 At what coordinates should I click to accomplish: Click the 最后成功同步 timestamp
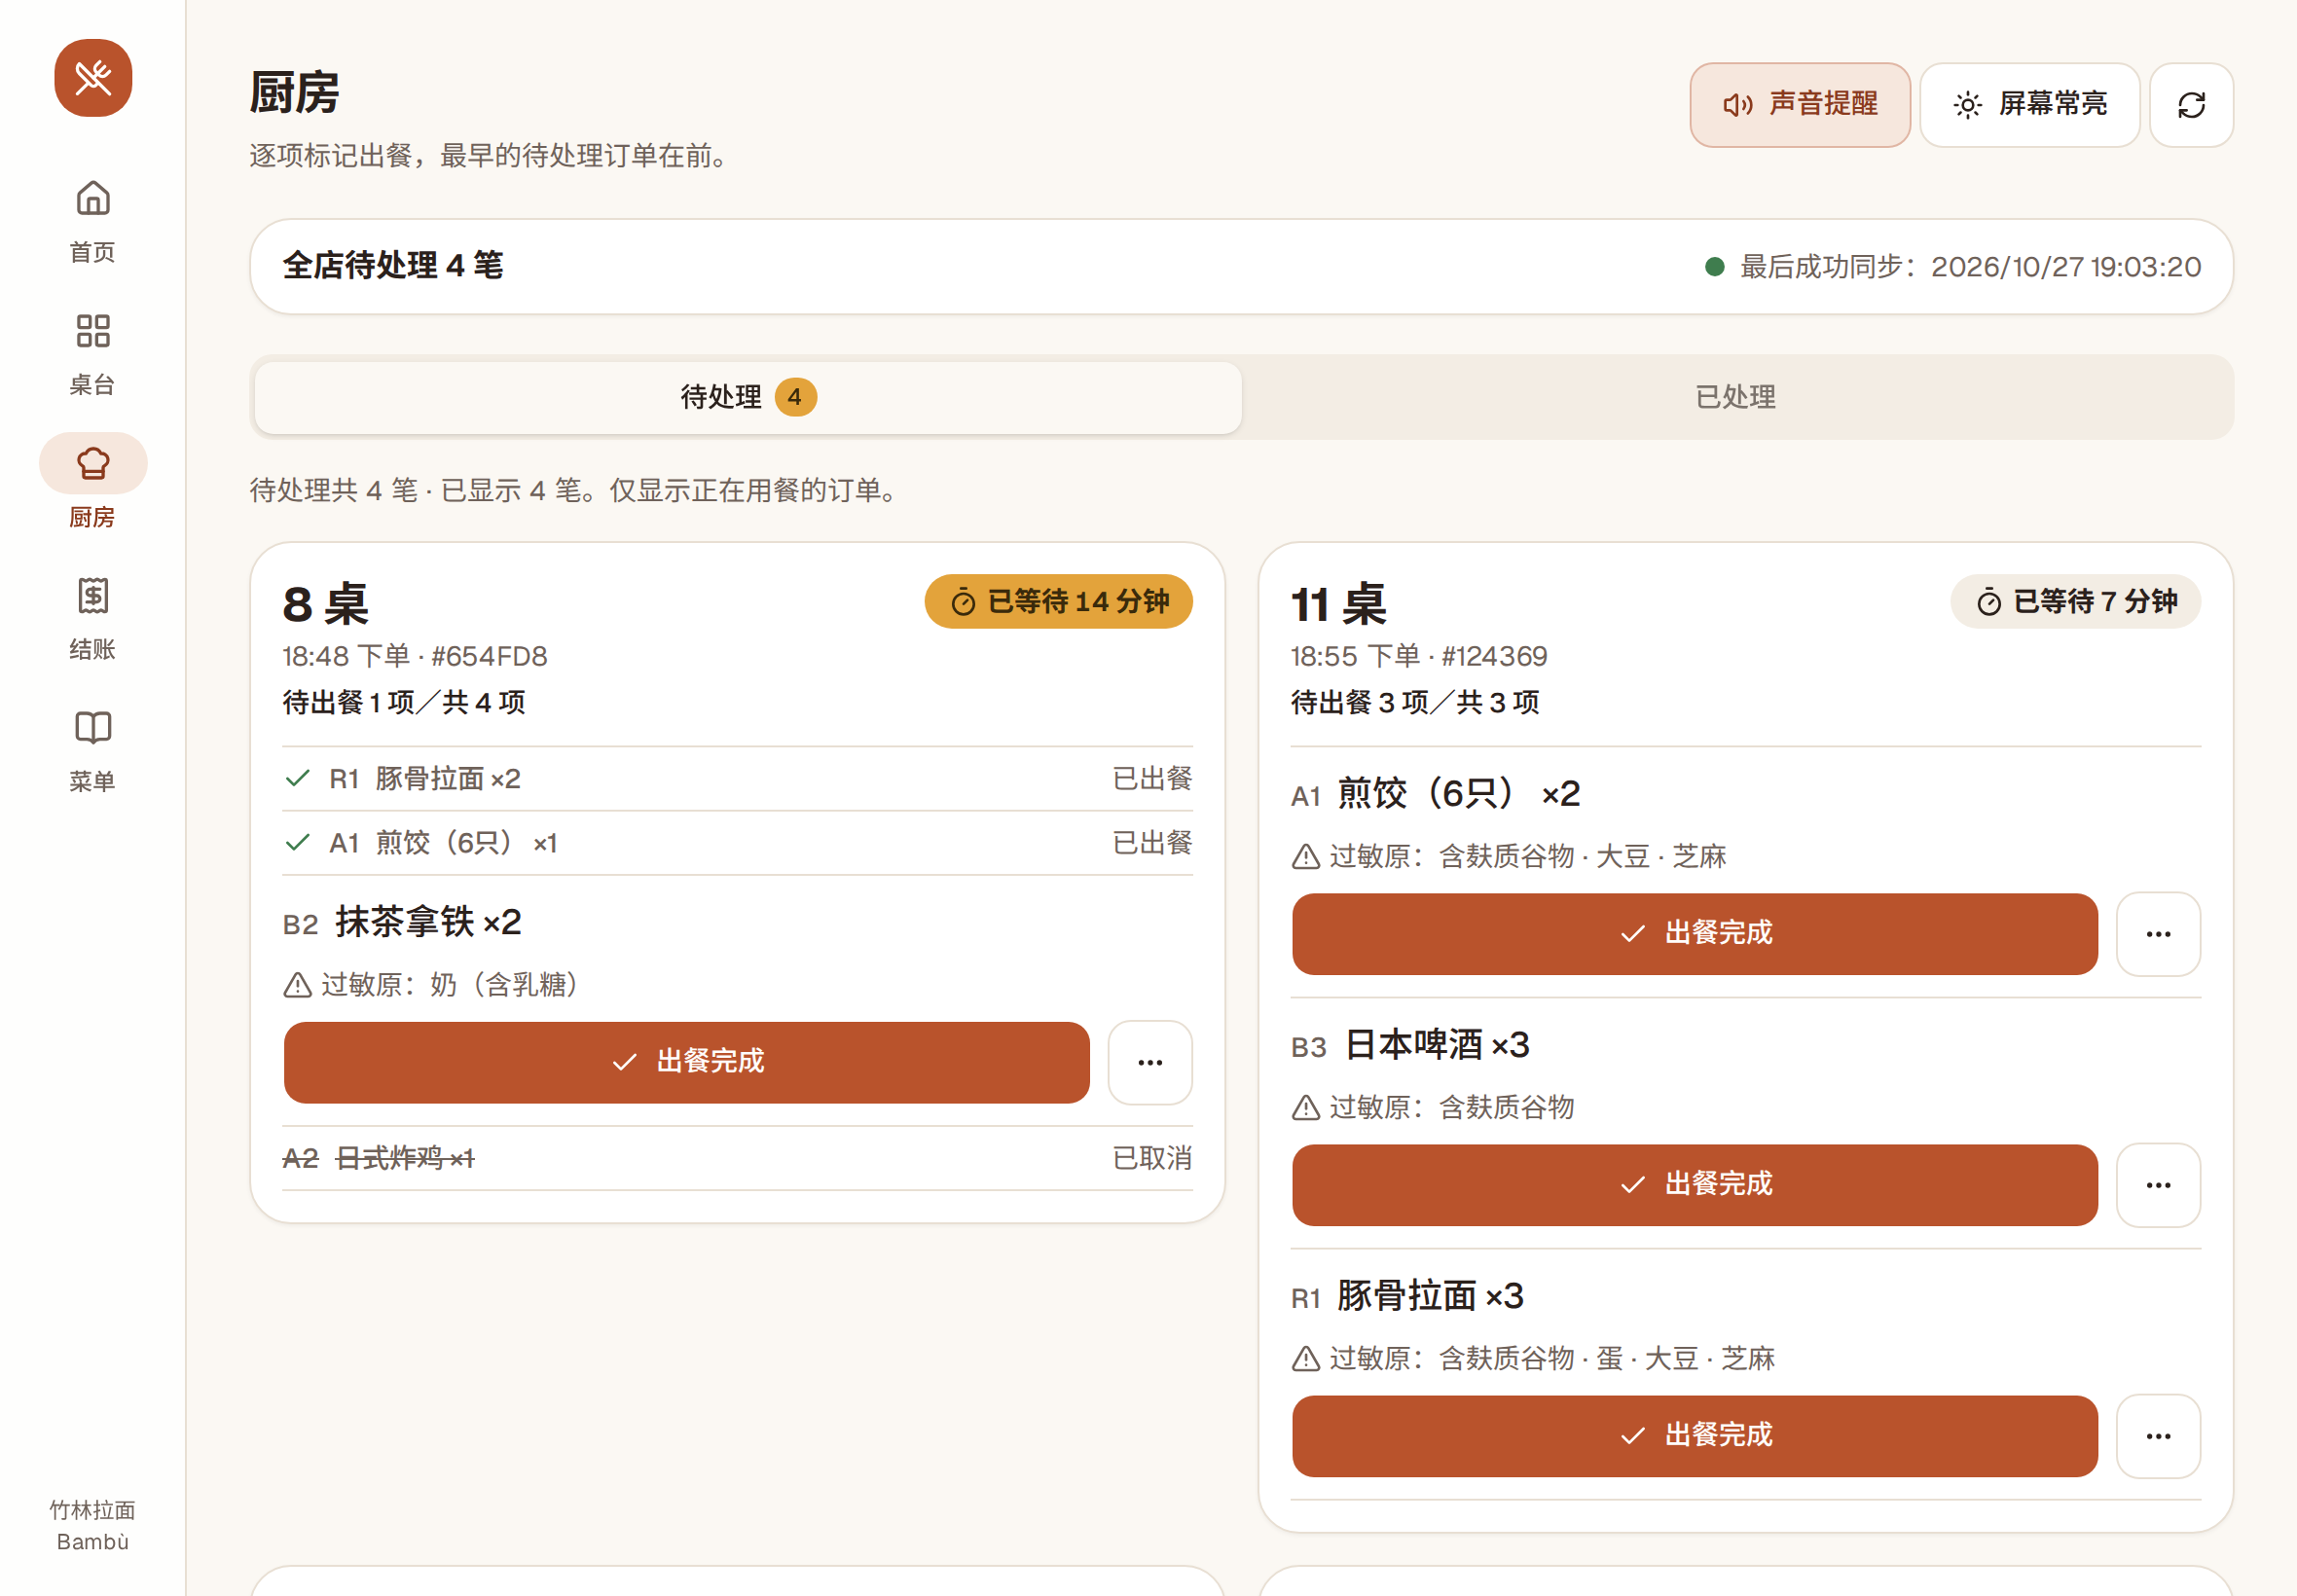pos(1970,267)
